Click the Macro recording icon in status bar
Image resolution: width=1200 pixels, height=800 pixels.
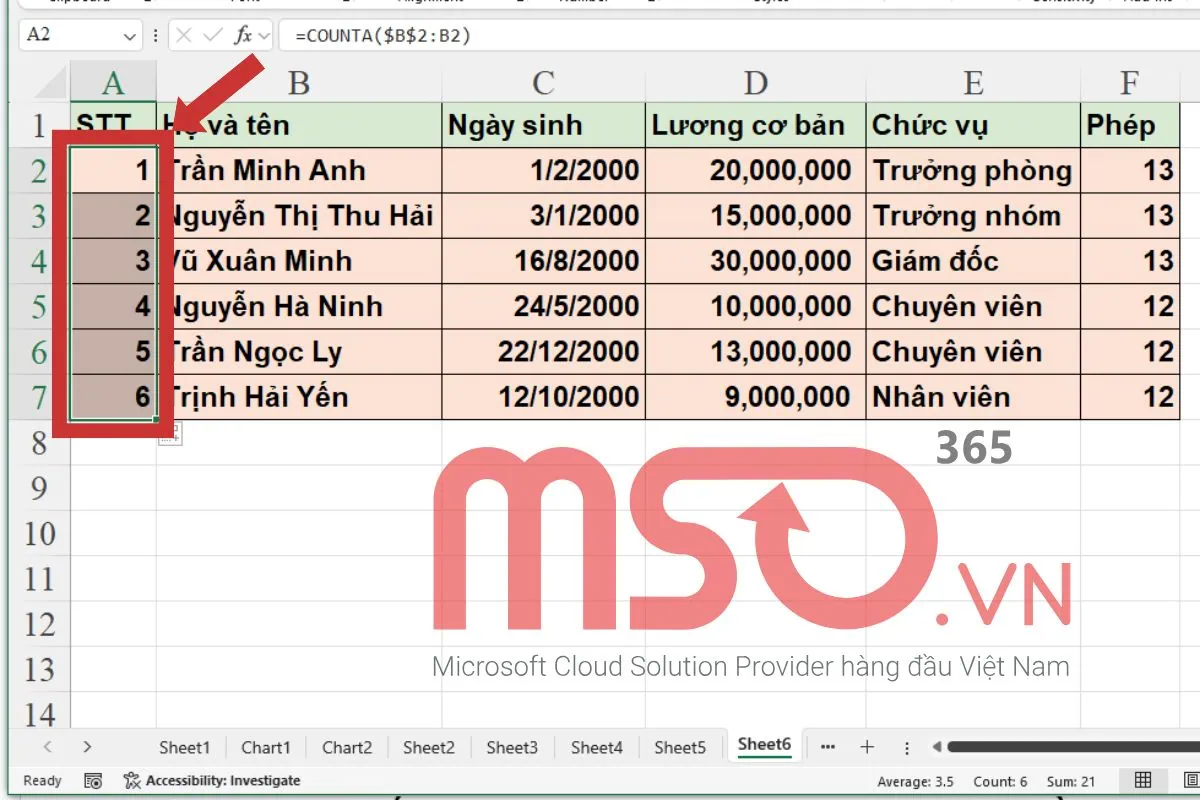(x=94, y=781)
